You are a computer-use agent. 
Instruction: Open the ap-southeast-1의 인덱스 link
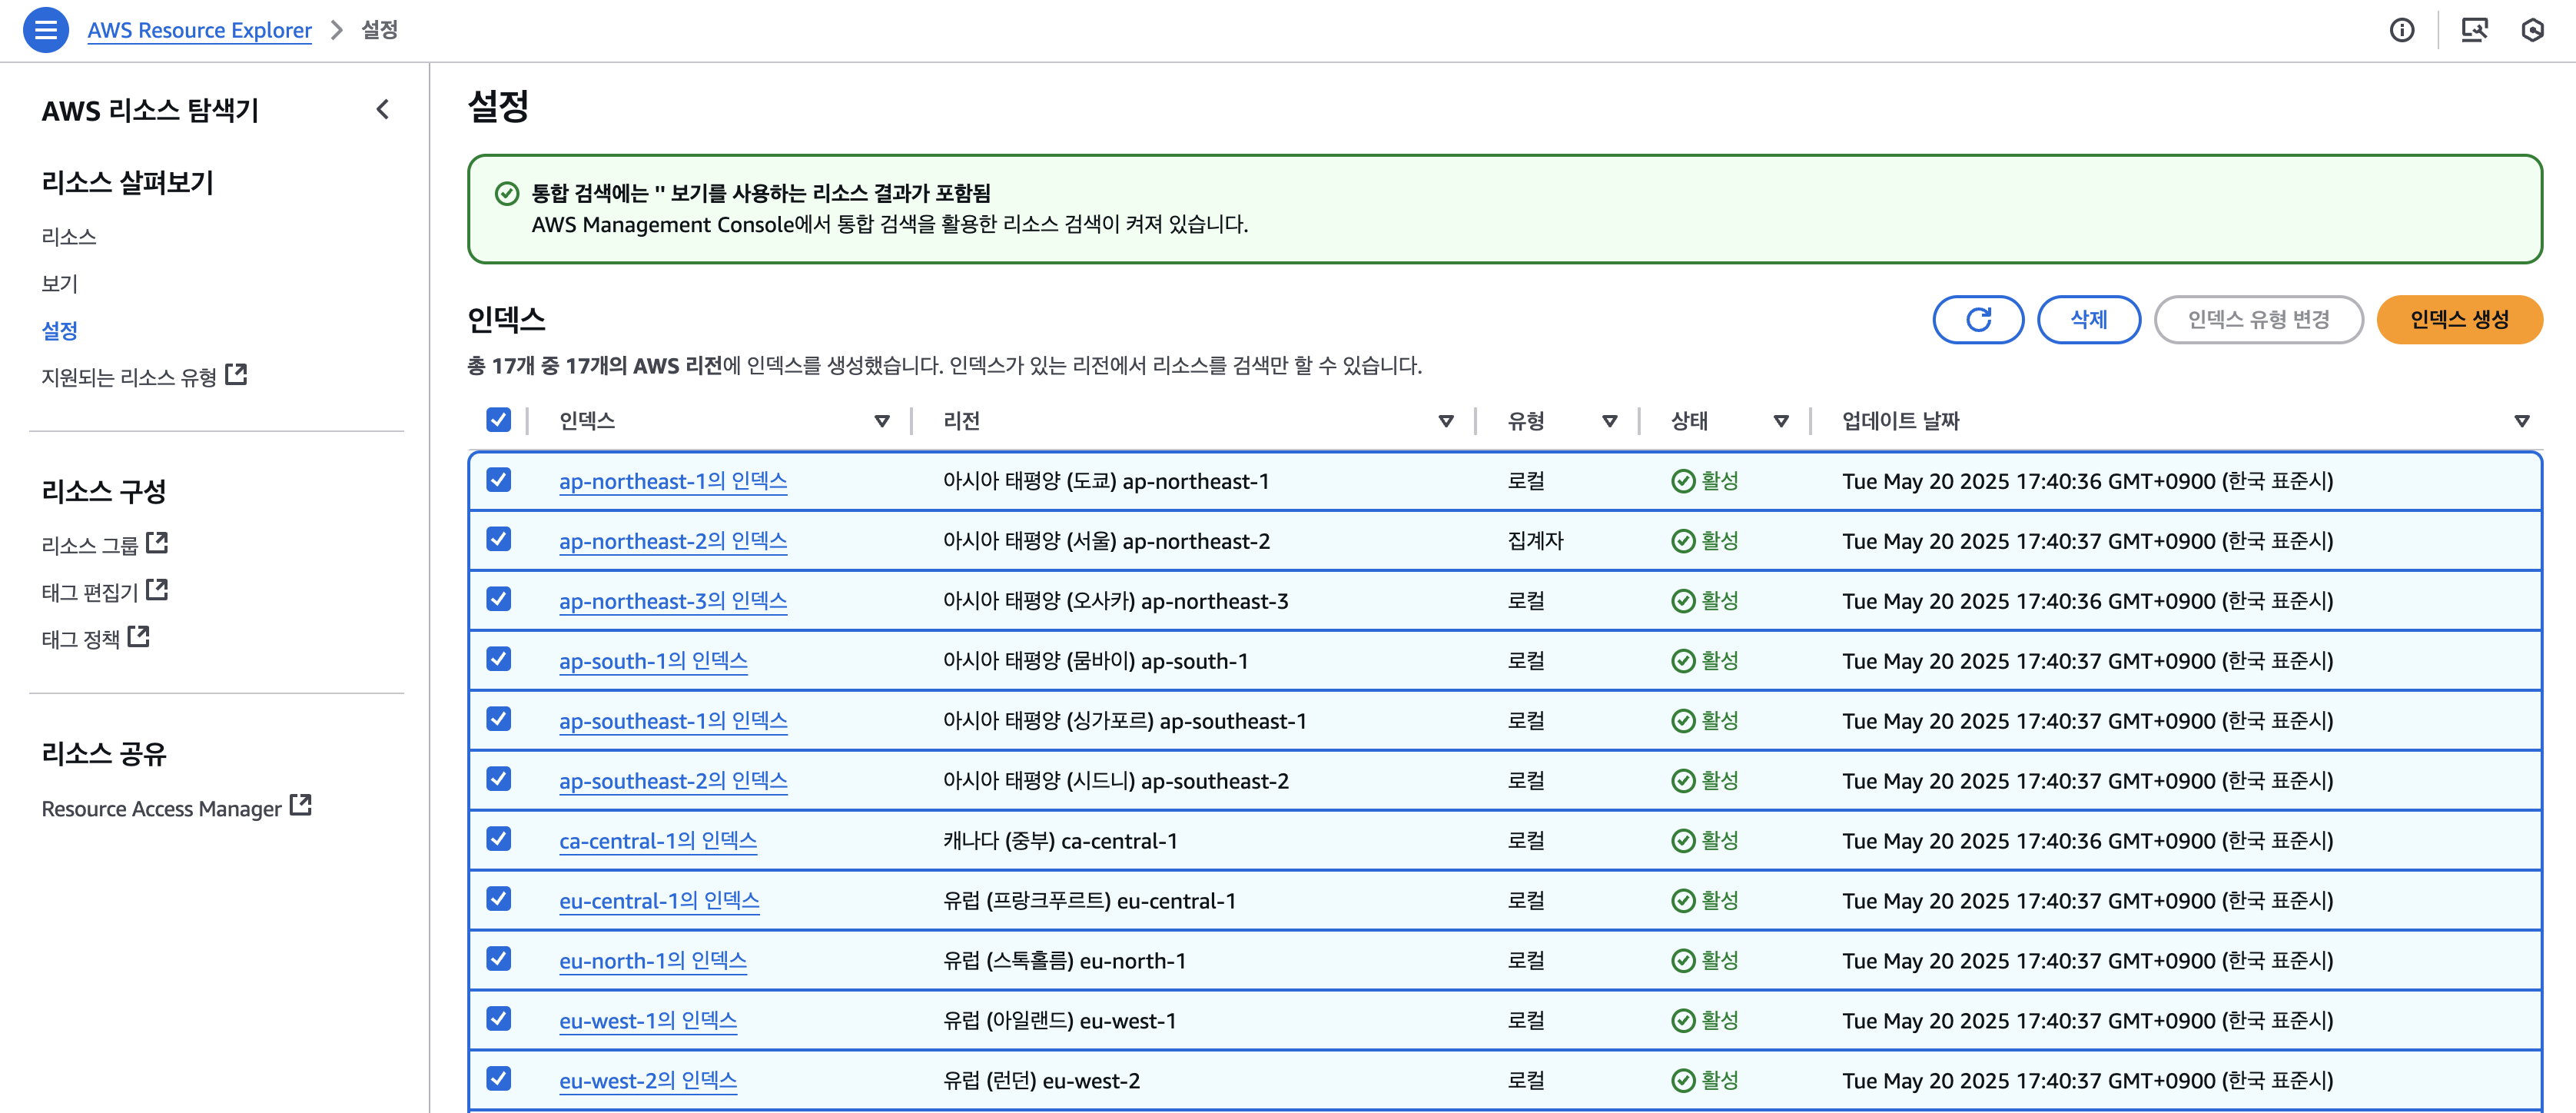673,720
